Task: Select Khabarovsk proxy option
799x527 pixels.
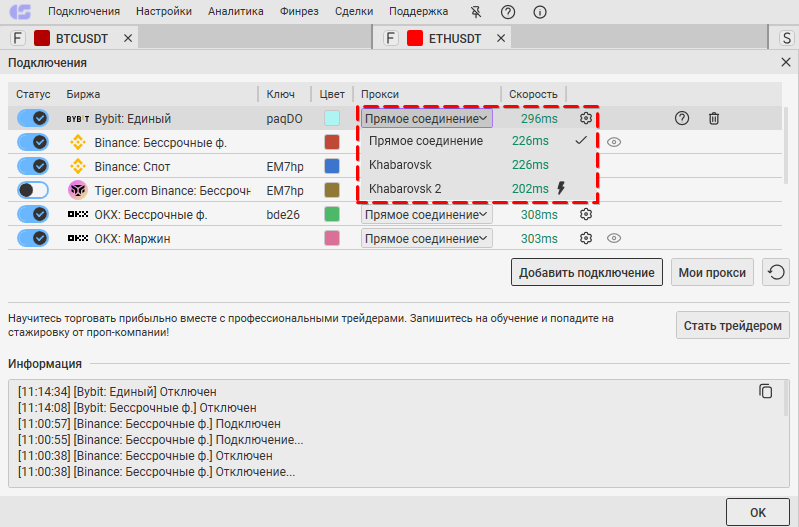Action: click(x=478, y=165)
